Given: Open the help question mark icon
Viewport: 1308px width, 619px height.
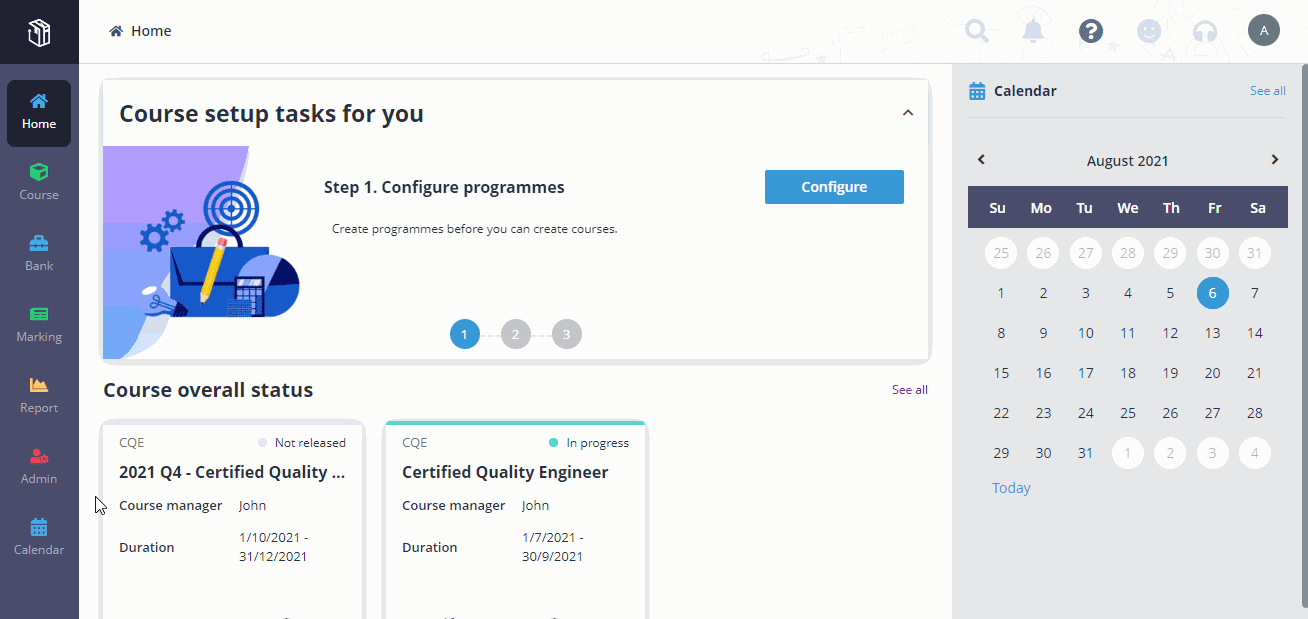Looking at the screenshot, I should click(1091, 31).
